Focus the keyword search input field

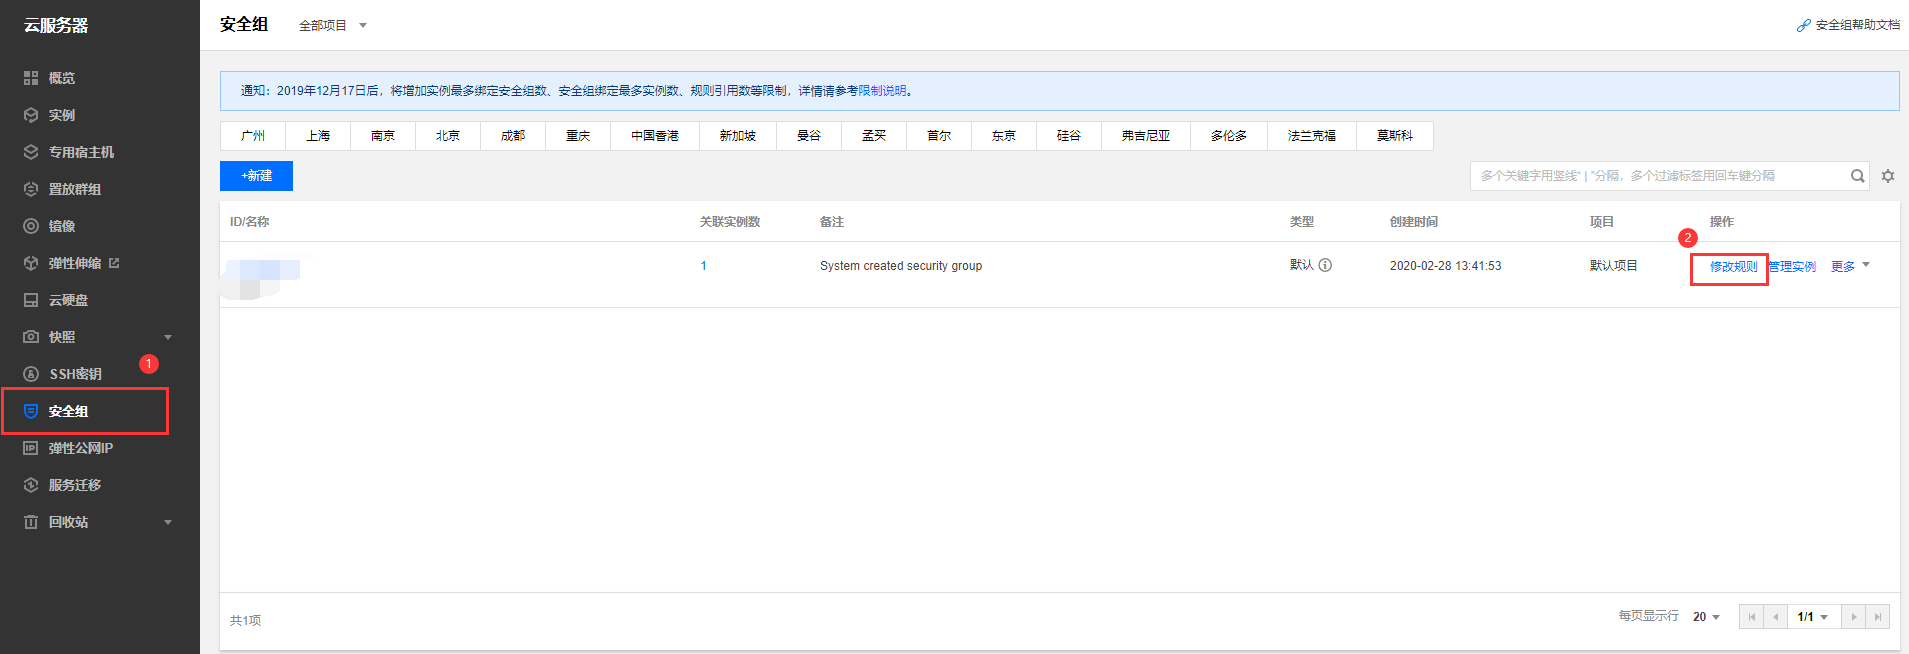[1660, 176]
